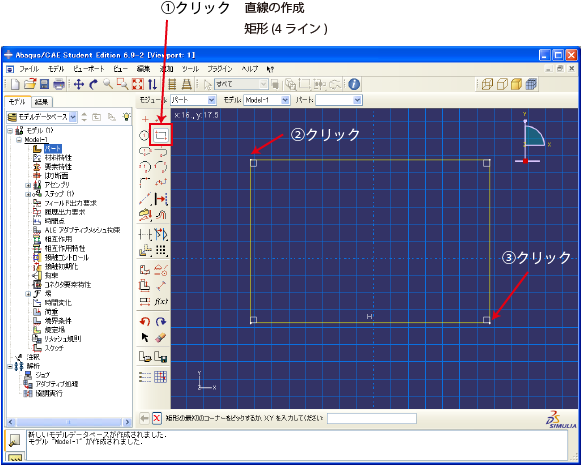
Task: Cancel procedure with red X button
Action: pos(157,419)
